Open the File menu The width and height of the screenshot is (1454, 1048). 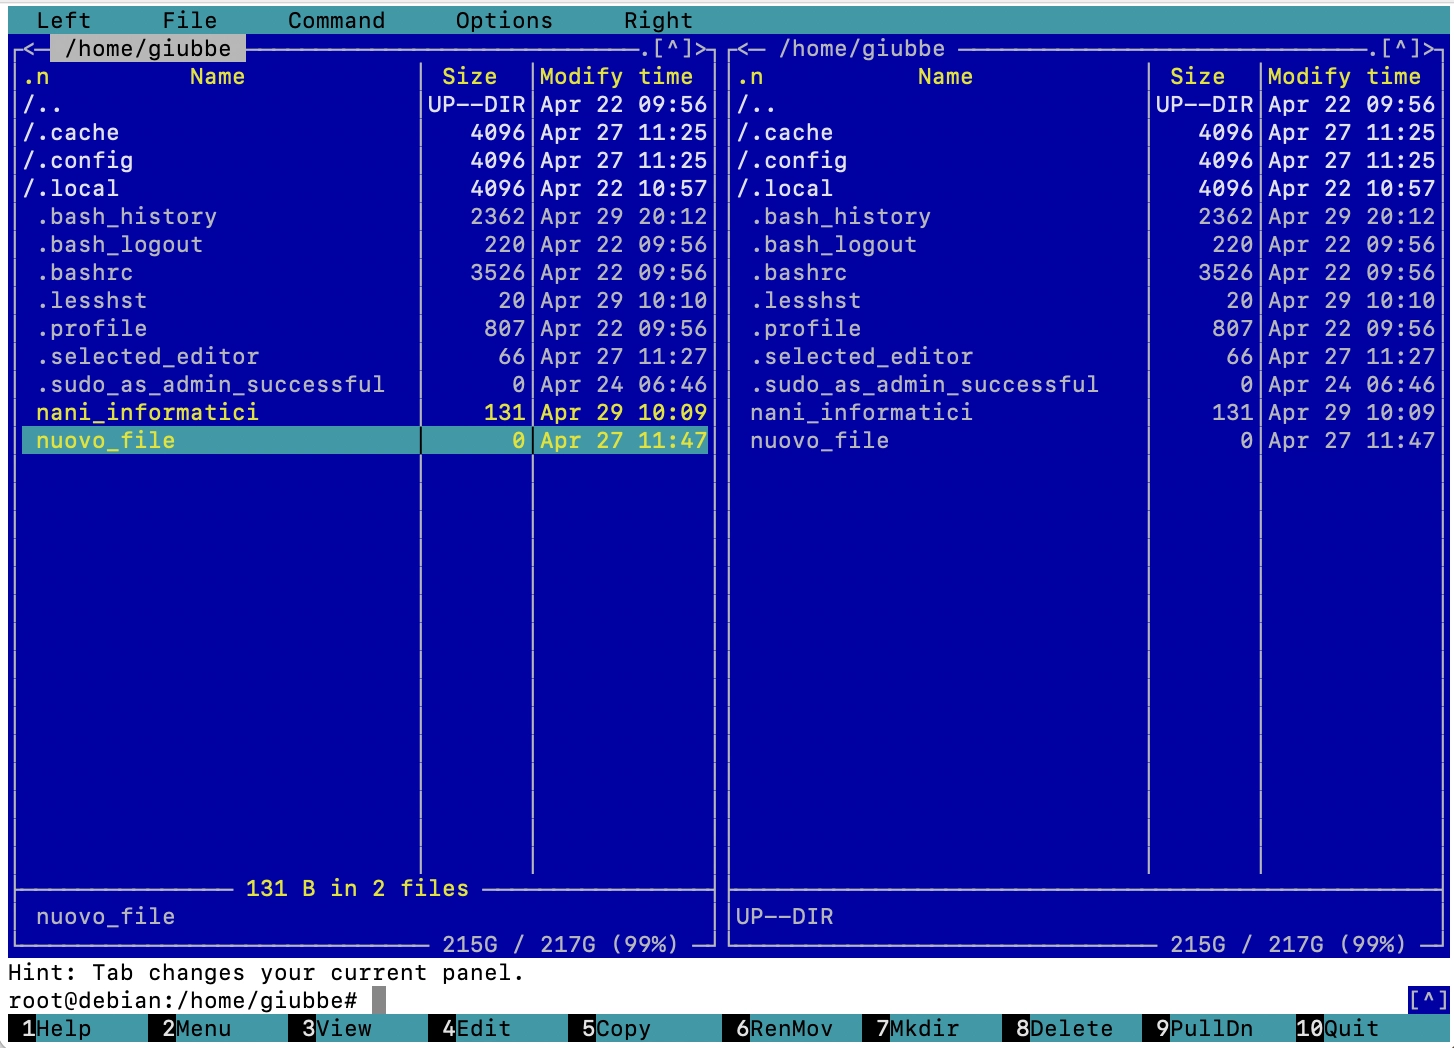tap(189, 20)
